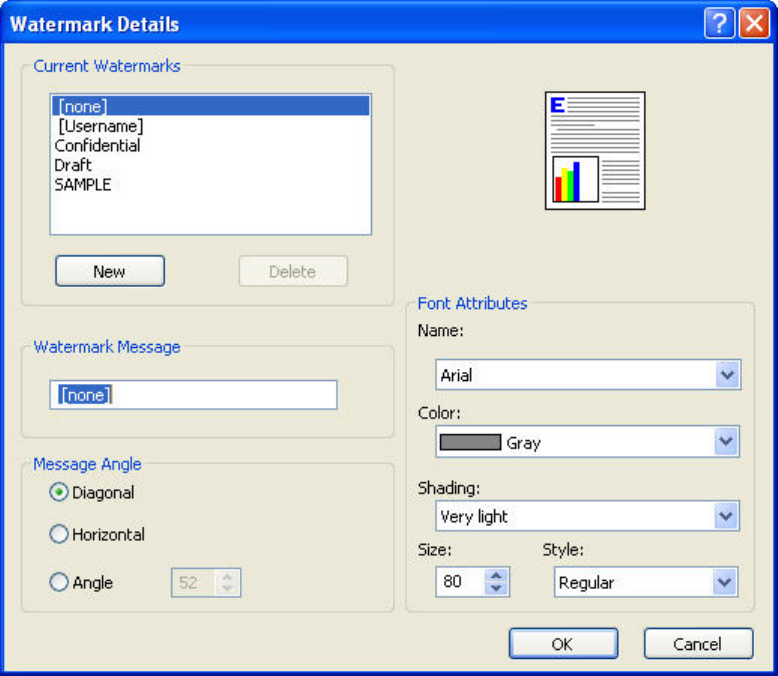Viewport: 778px width, 676px height.
Task: Decrease font size with down arrow
Action: (x=497, y=589)
